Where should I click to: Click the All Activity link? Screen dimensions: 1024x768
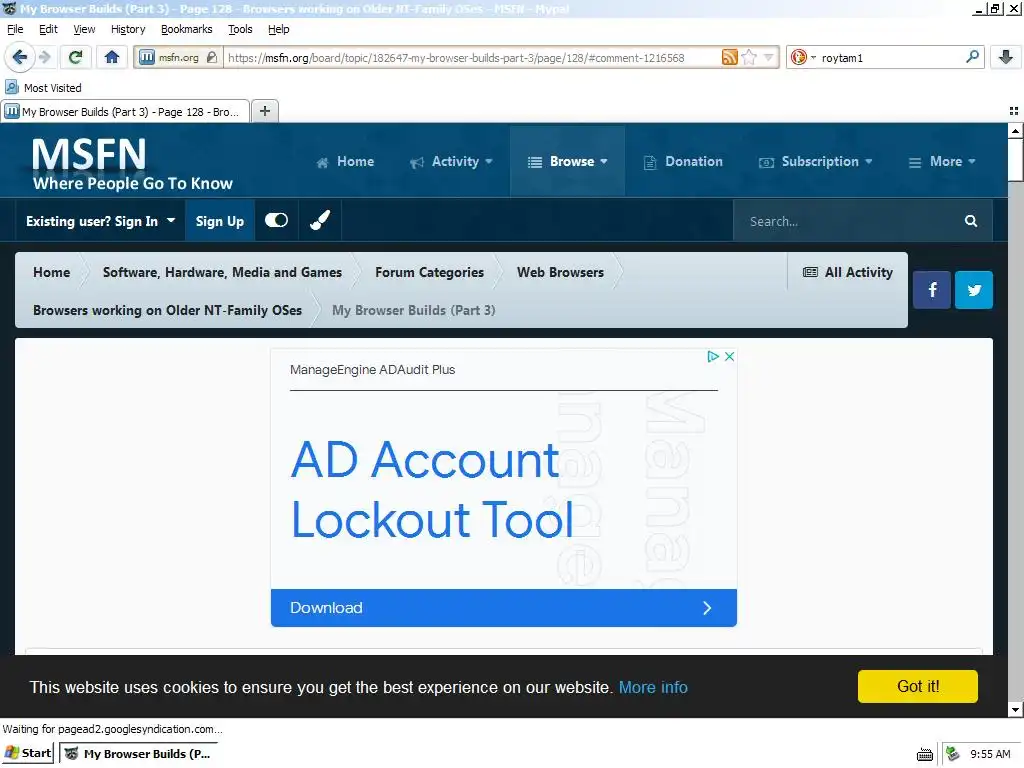(x=848, y=272)
